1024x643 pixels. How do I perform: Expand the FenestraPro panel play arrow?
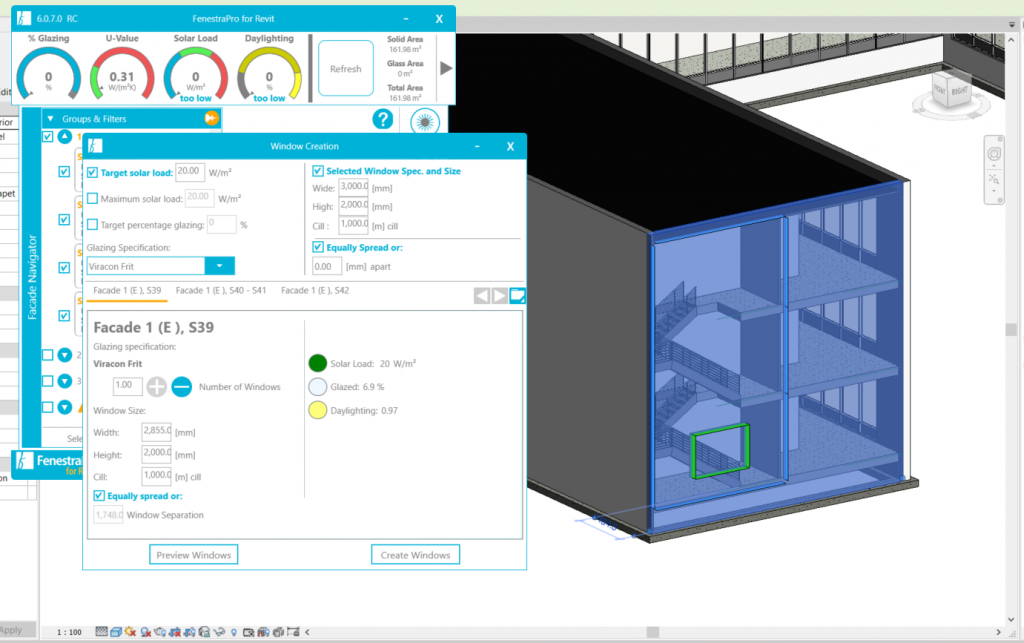point(446,68)
